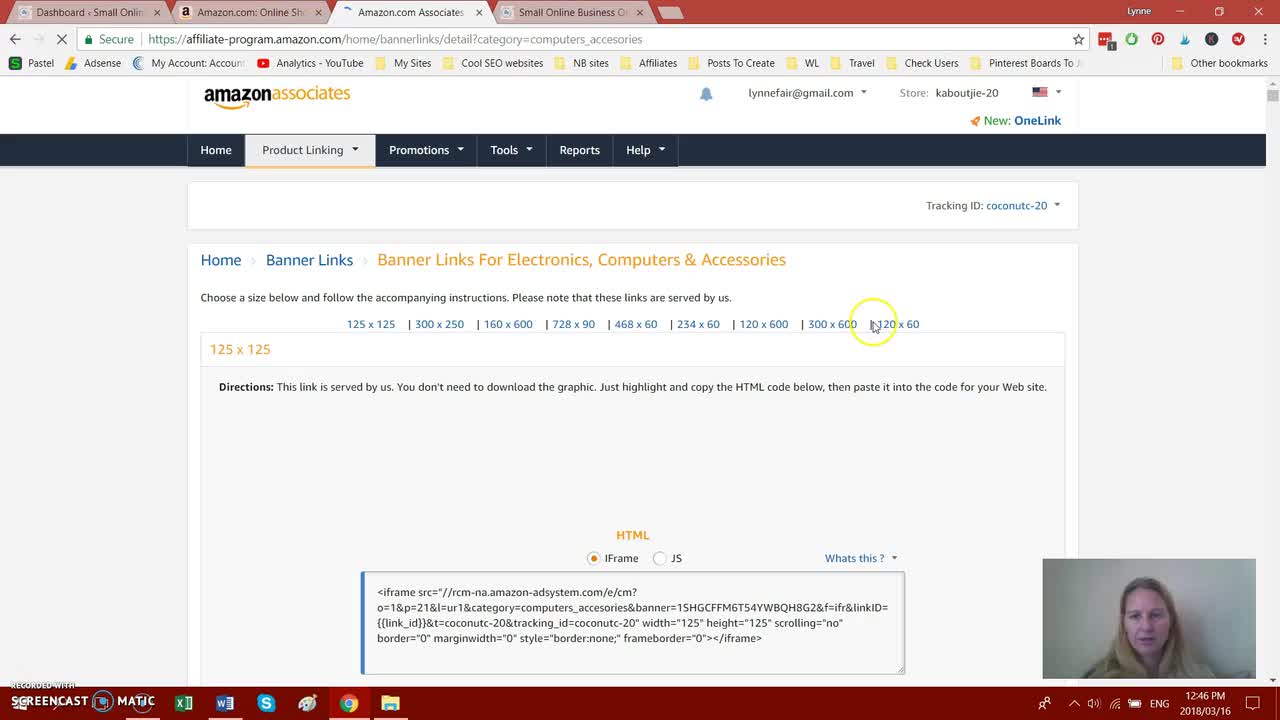Choose the 120 x 600 banner size
This screenshot has width=1280, height=720.
click(763, 324)
